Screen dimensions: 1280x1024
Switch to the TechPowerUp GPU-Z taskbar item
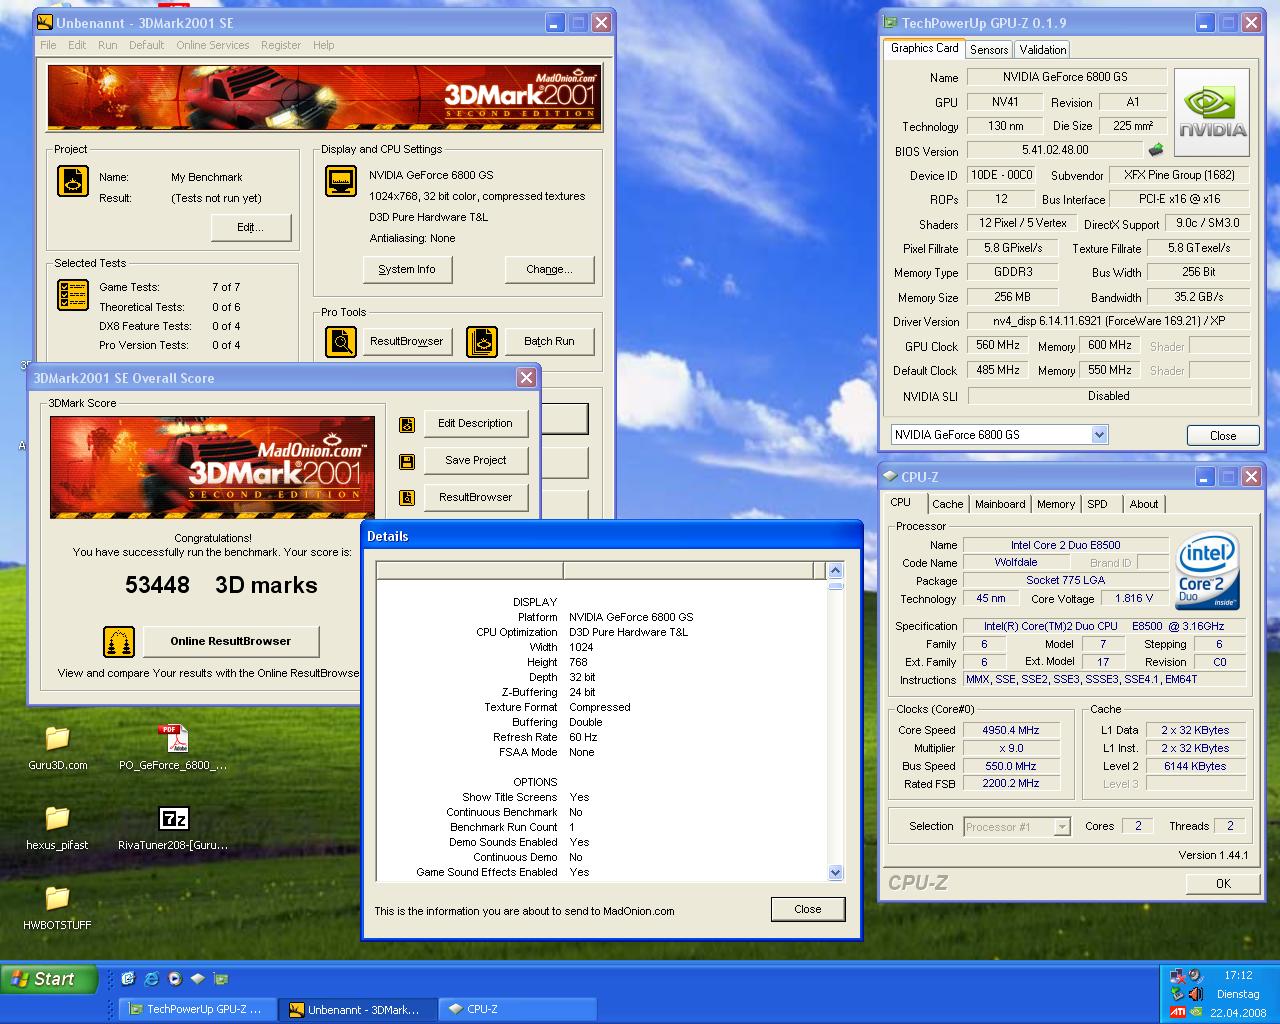point(196,1009)
